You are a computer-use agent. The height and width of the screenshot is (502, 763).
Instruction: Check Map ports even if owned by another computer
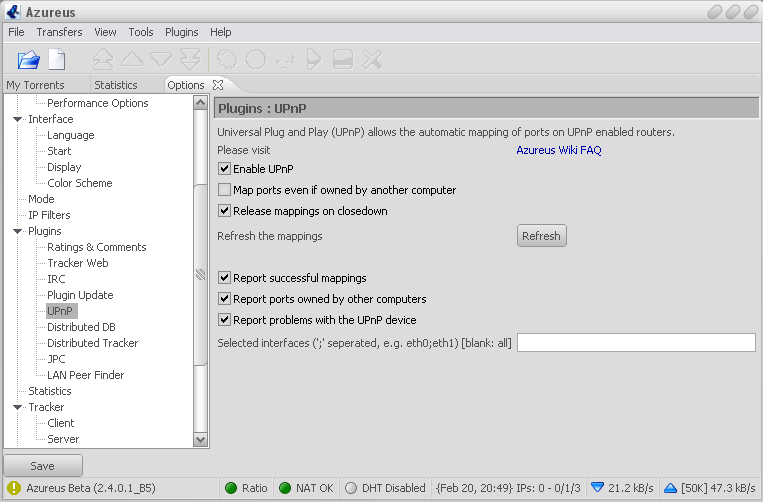[224, 190]
